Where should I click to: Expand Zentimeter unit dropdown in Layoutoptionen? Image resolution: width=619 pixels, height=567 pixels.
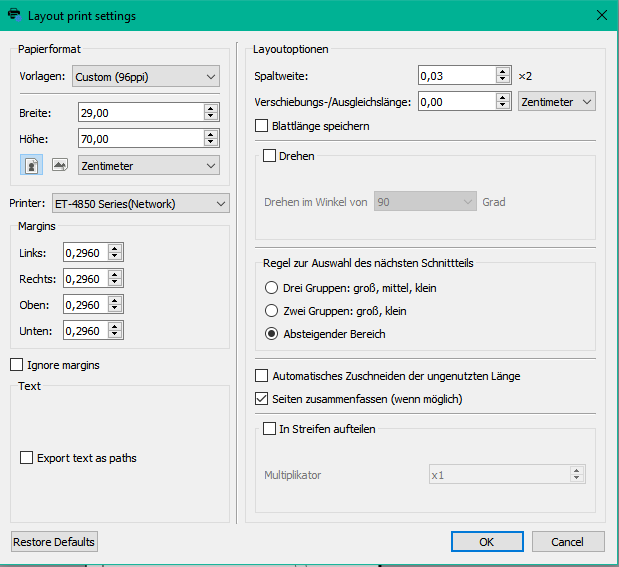[557, 101]
